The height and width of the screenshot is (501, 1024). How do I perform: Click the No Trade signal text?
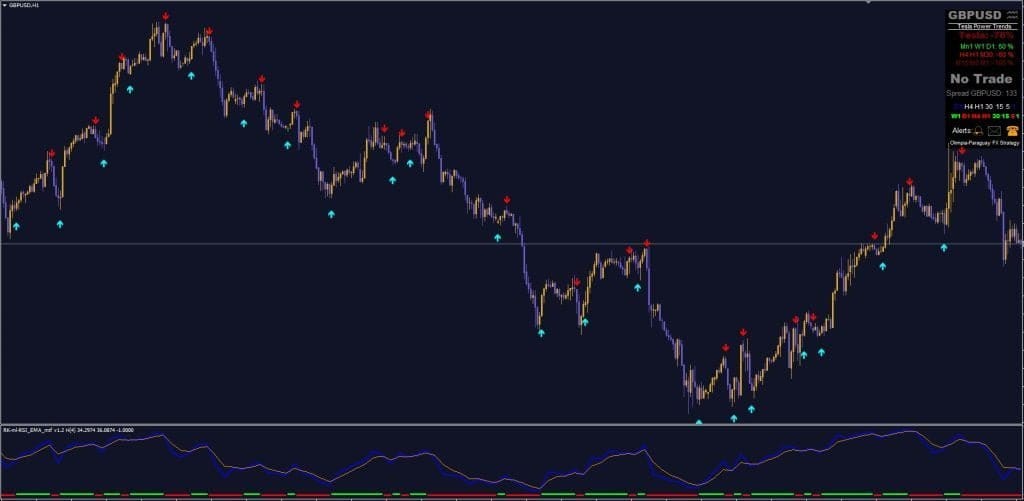(x=981, y=79)
